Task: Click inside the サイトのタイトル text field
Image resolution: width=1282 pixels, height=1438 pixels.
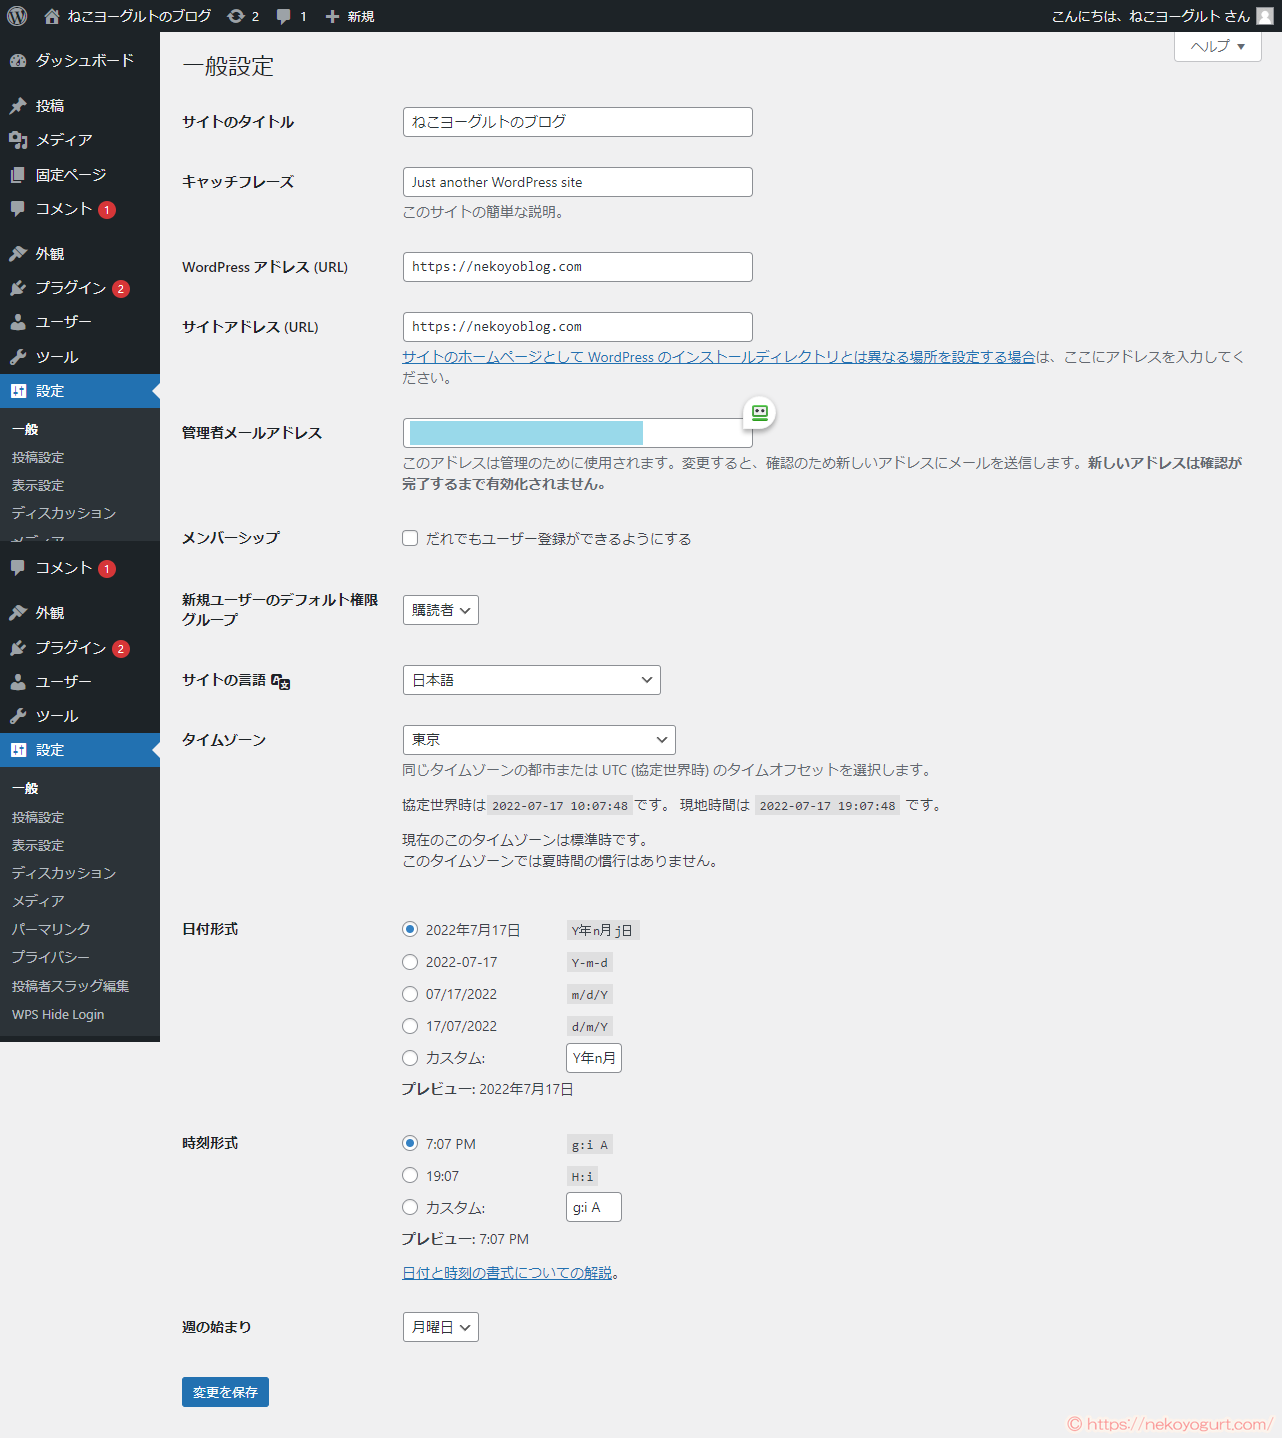Action: (x=577, y=122)
